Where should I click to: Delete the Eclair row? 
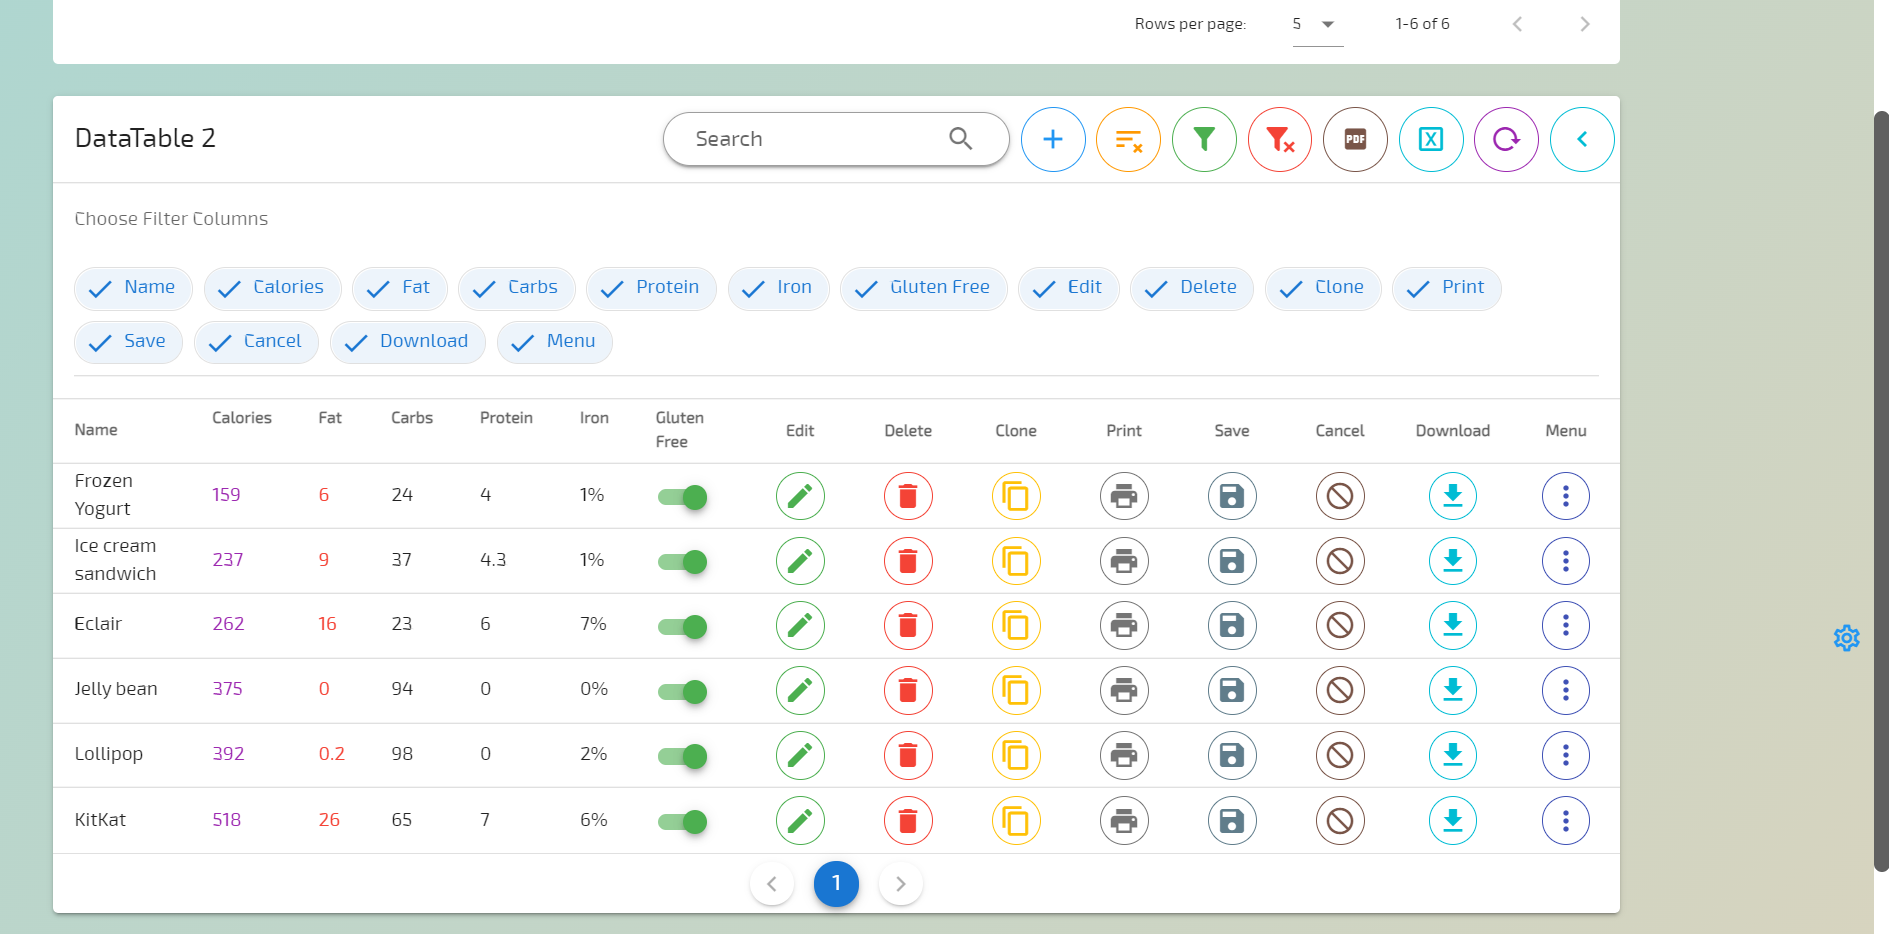[x=908, y=626]
